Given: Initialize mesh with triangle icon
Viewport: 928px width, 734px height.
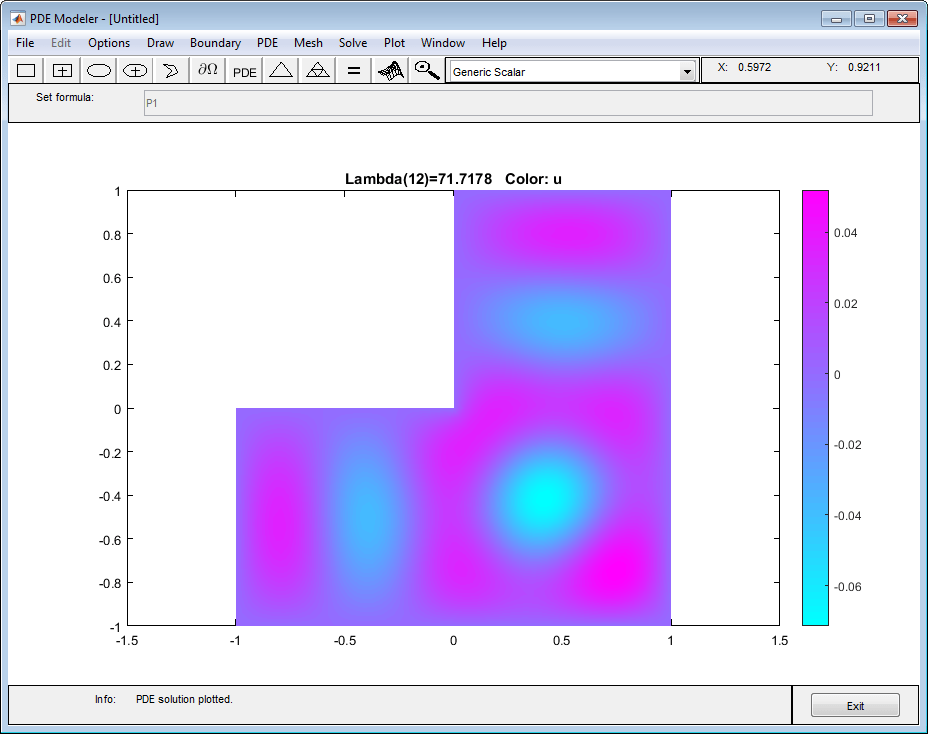Looking at the screenshot, I should (281, 70).
